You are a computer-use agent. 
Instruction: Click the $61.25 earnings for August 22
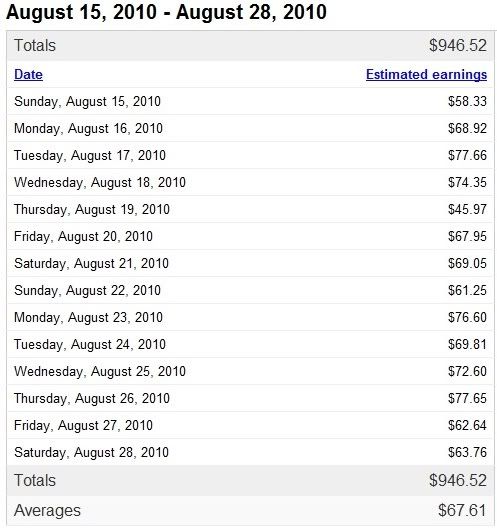pyautogui.click(x=467, y=290)
